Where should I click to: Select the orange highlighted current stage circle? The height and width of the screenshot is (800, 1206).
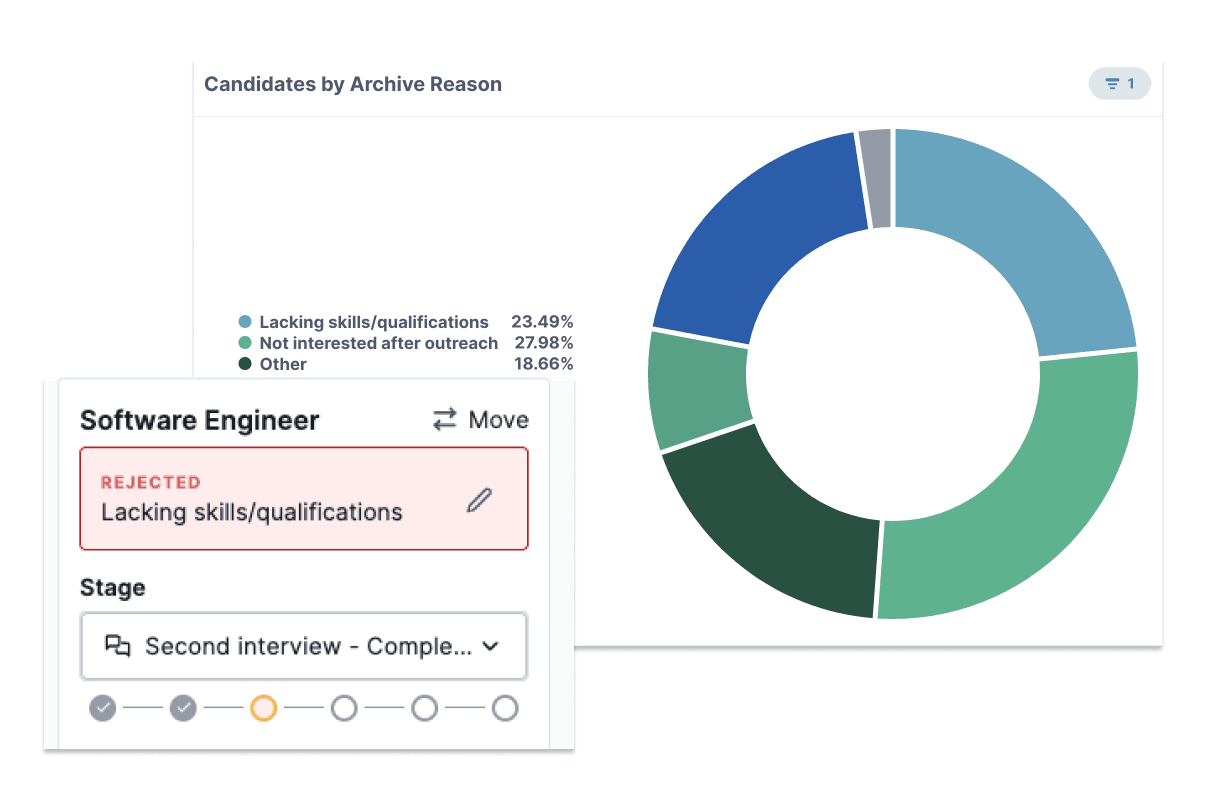[263, 709]
